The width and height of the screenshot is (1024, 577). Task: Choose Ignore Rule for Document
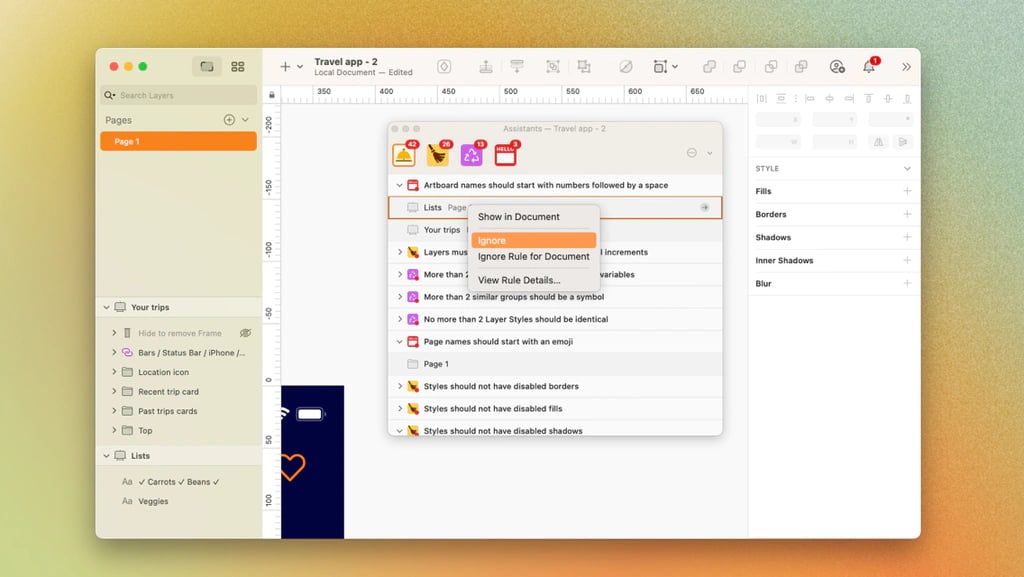pos(533,257)
